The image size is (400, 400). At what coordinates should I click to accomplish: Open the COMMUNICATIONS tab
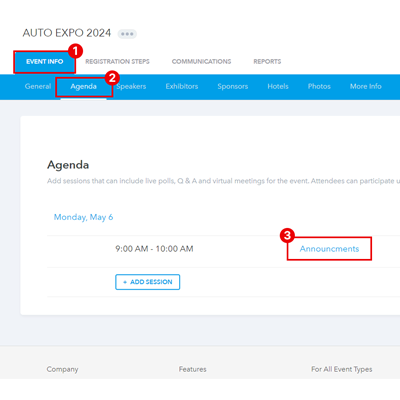(201, 62)
